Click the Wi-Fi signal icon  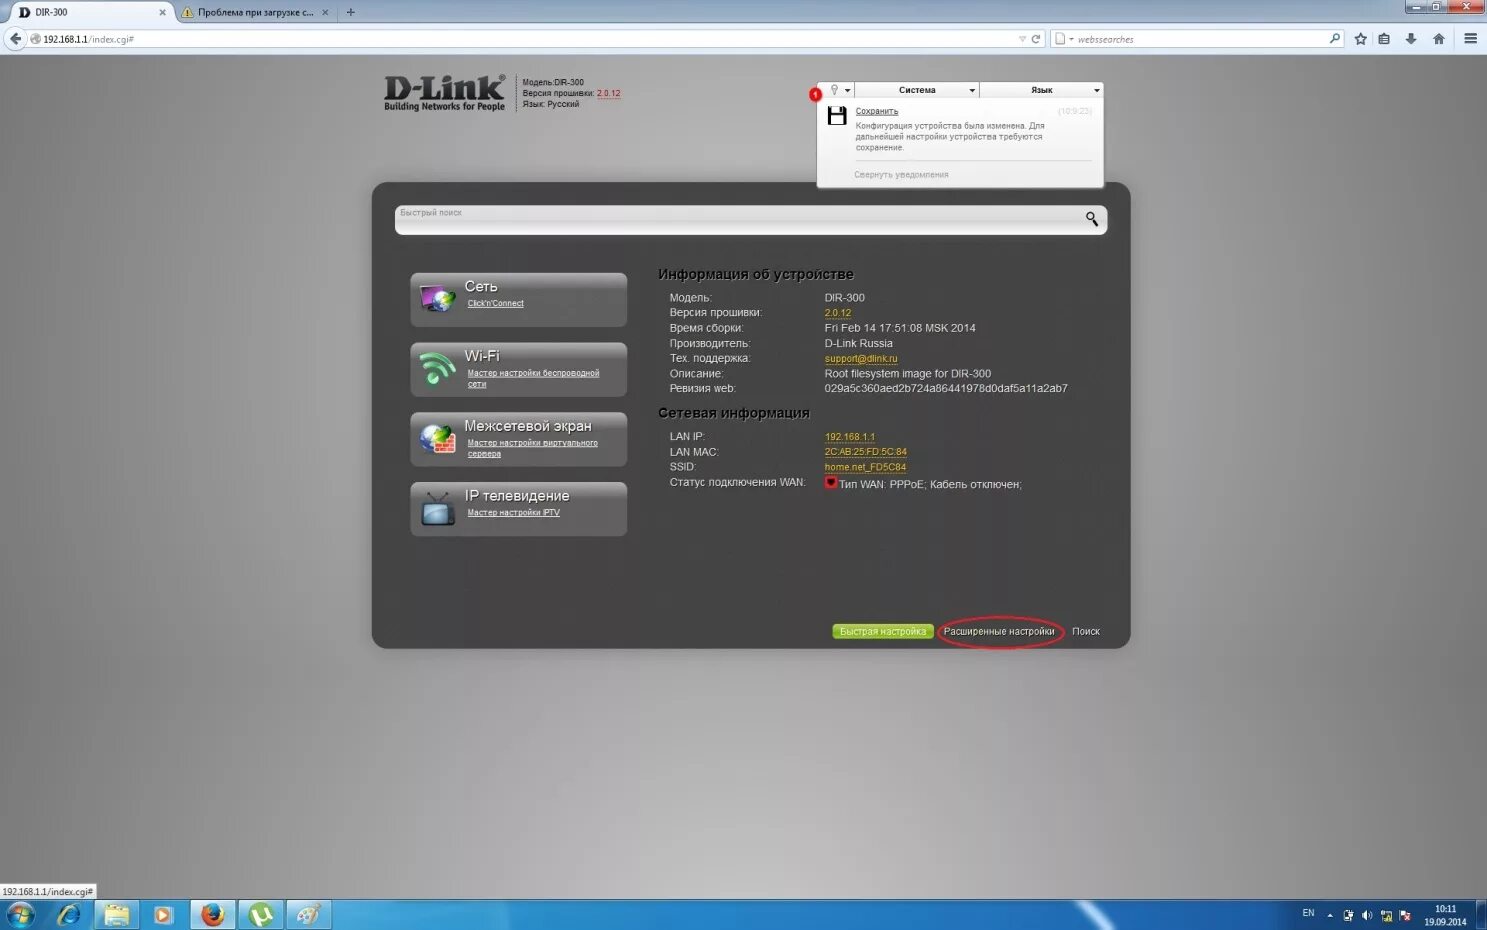[x=438, y=368]
